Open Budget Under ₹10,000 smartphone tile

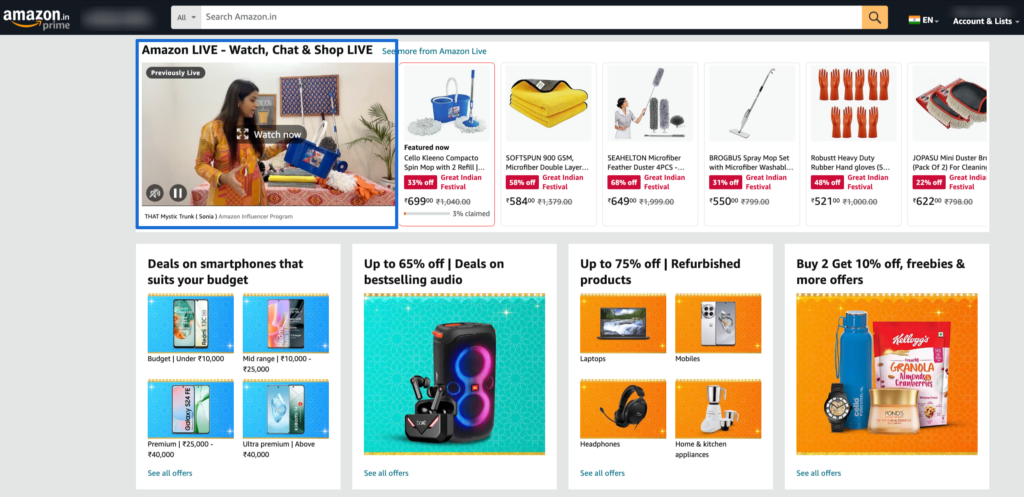[x=191, y=324]
